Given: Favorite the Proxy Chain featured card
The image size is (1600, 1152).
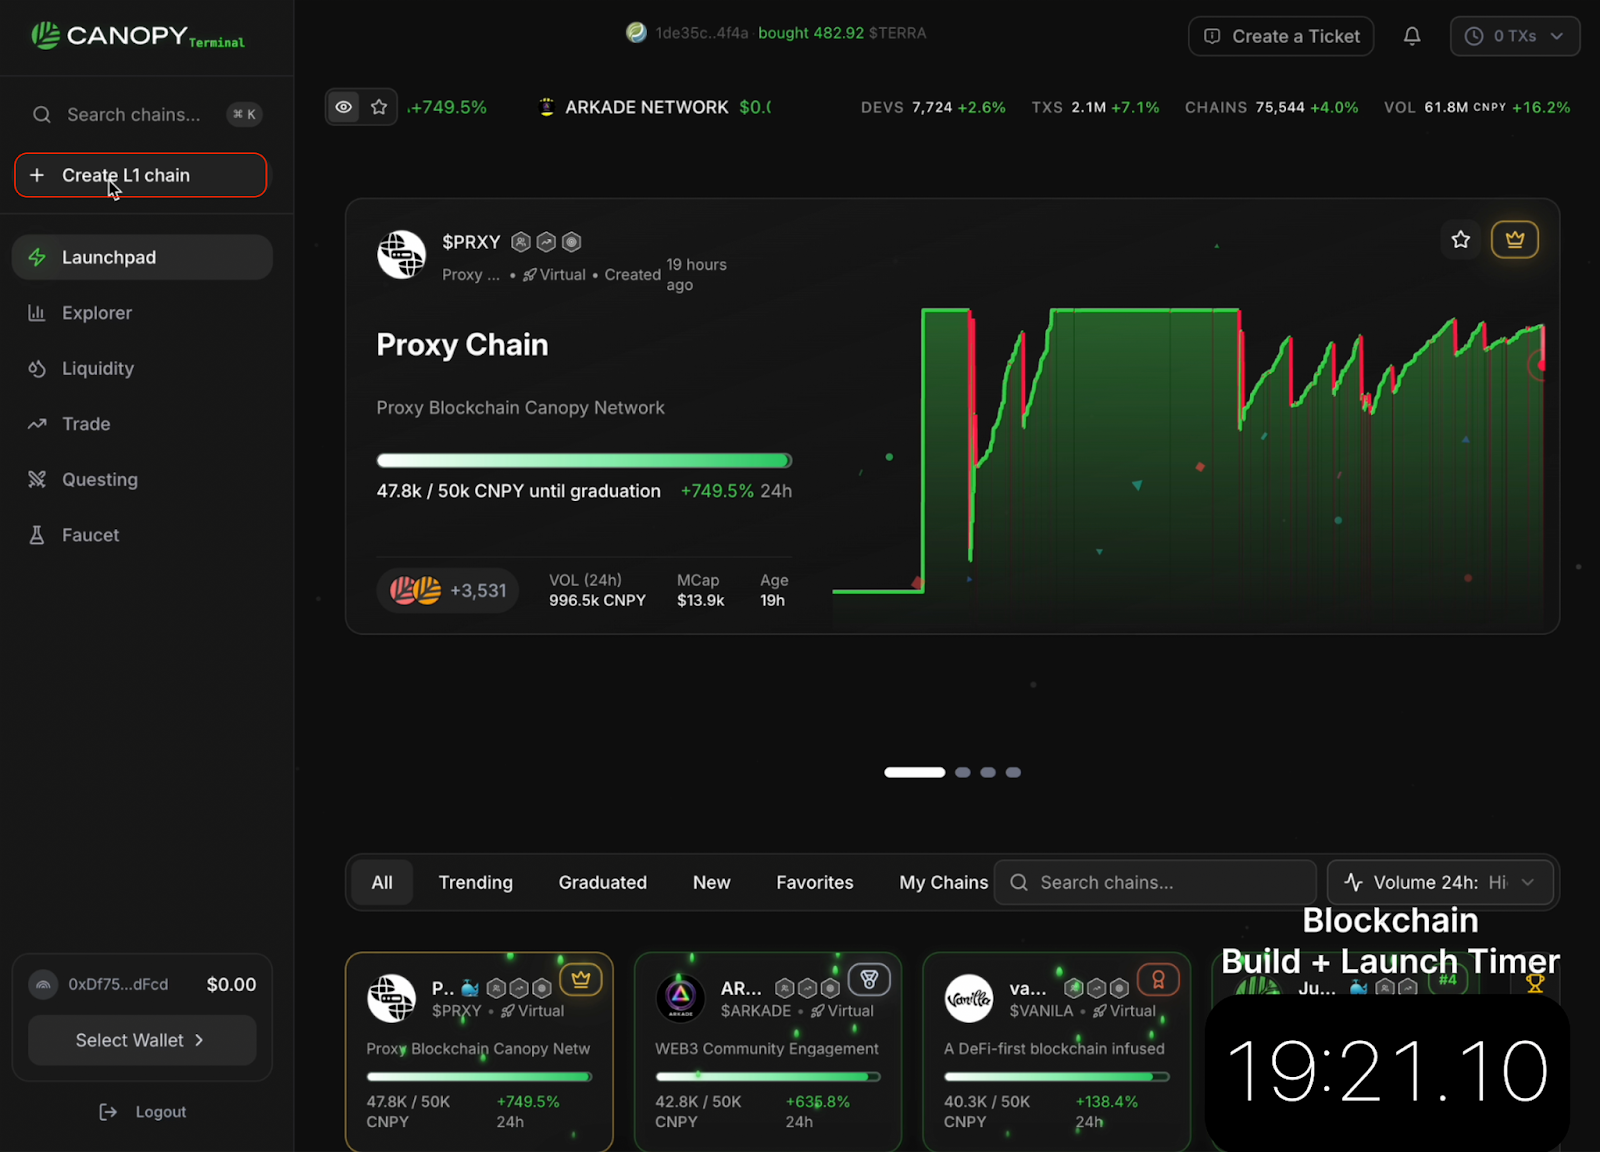Looking at the screenshot, I should (x=1461, y=240).
